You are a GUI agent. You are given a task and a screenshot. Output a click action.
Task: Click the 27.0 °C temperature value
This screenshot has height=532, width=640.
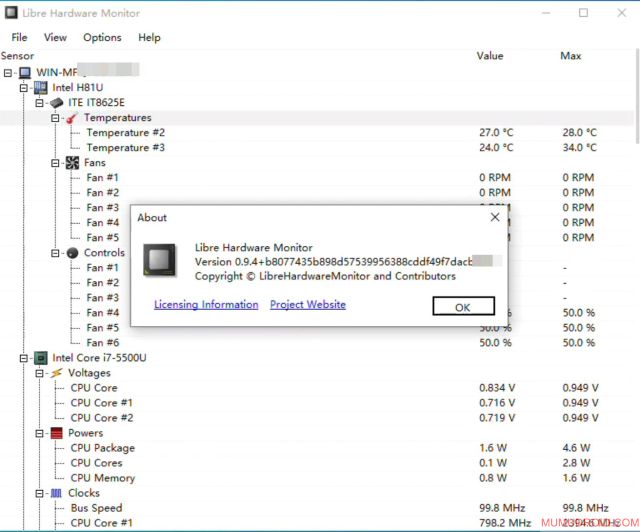(496, 133)
